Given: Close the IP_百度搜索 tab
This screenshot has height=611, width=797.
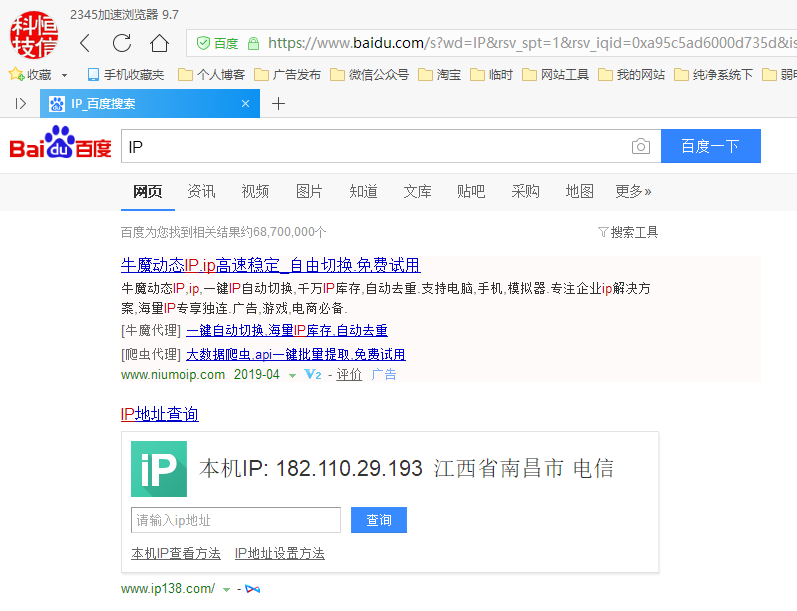Looking at the screenshot, I should tap(246, 104).
